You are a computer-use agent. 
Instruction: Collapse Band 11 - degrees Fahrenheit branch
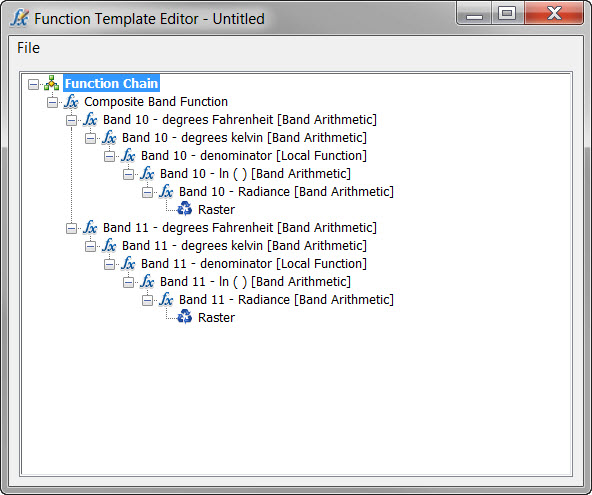(71, 228)
